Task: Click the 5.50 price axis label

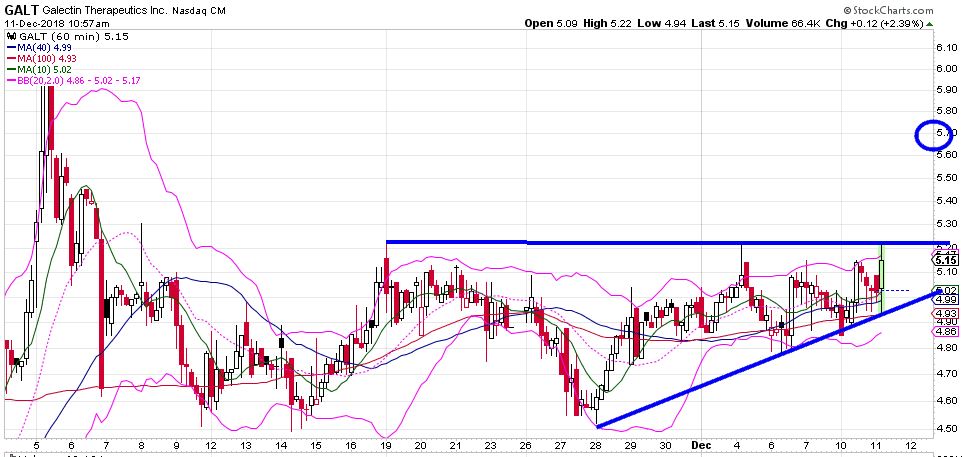Action: coord(948,178)
